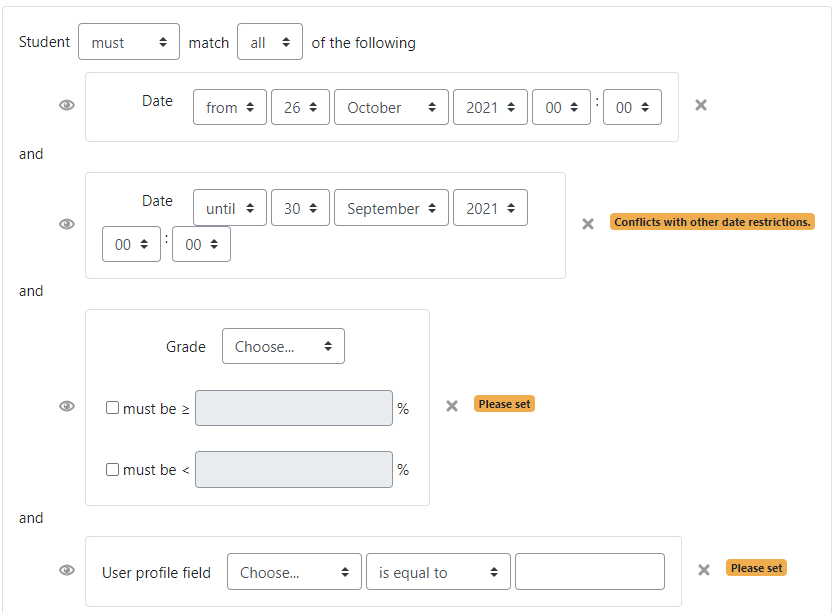This screenshot has height=613, width=836.
Task: Remove the User profile field restriction
Action: click(704, 570)
